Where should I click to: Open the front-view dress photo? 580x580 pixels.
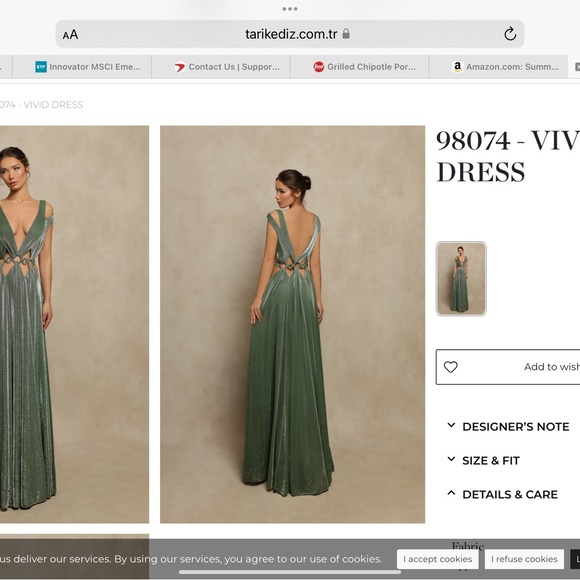click(74, 324)
